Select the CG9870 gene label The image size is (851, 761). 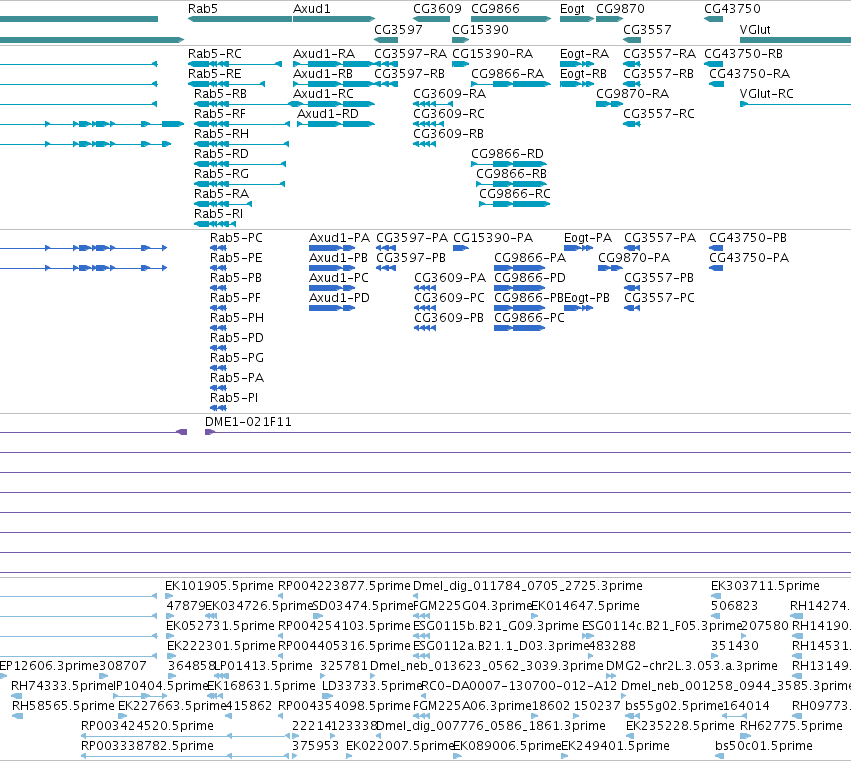[620, 9]
